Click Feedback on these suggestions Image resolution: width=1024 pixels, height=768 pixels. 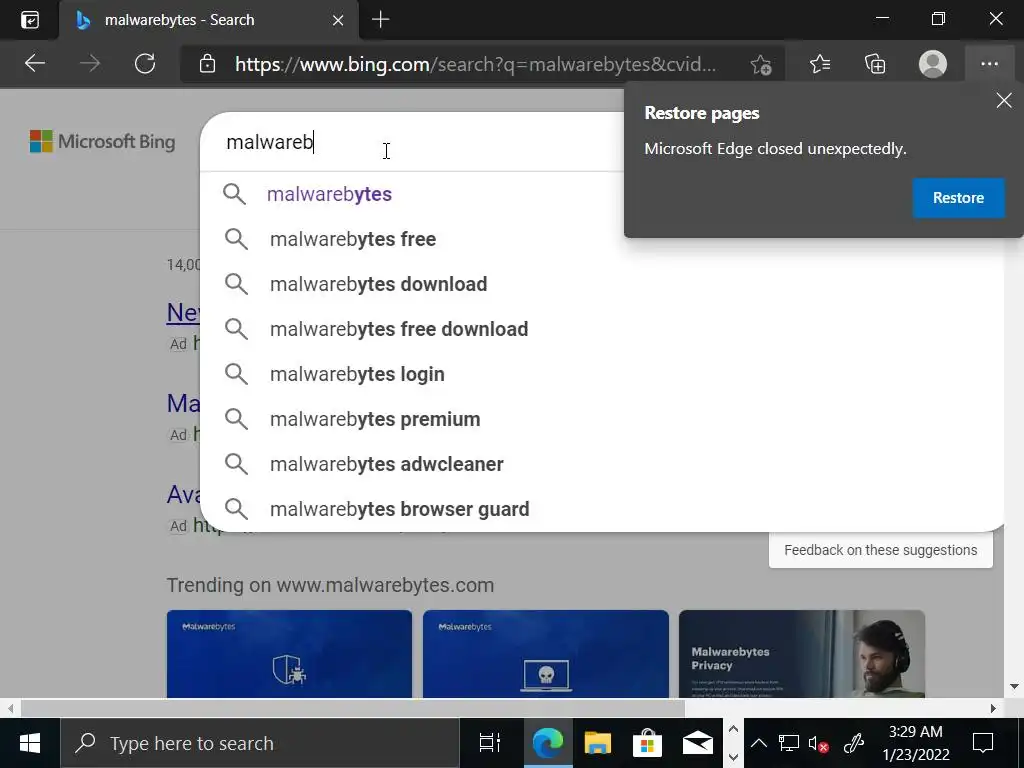pyautogui.click(x=880, y=550)
